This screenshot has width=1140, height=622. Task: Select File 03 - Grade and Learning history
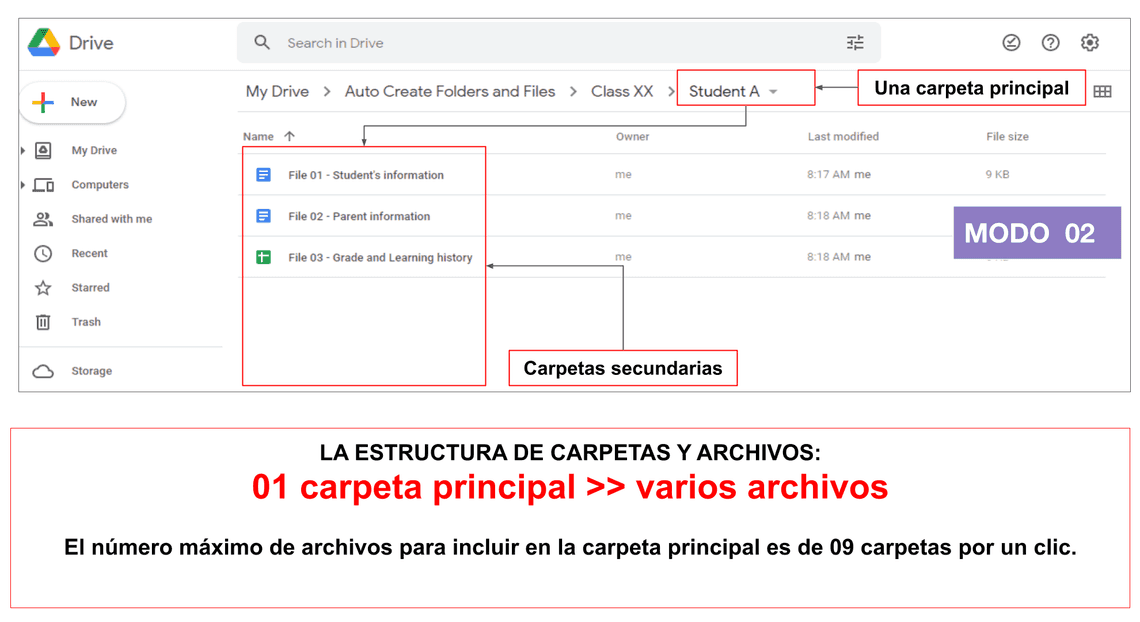[379, 258]
